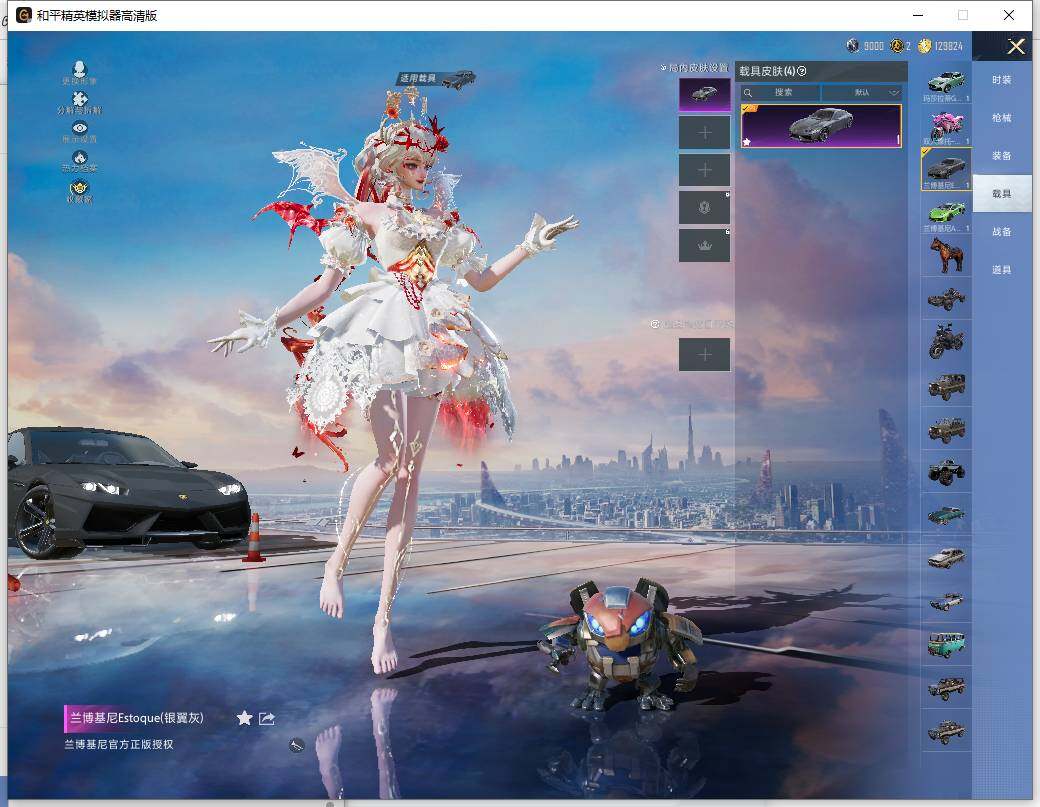Switch to the 时装 tab

[1001, 80]
